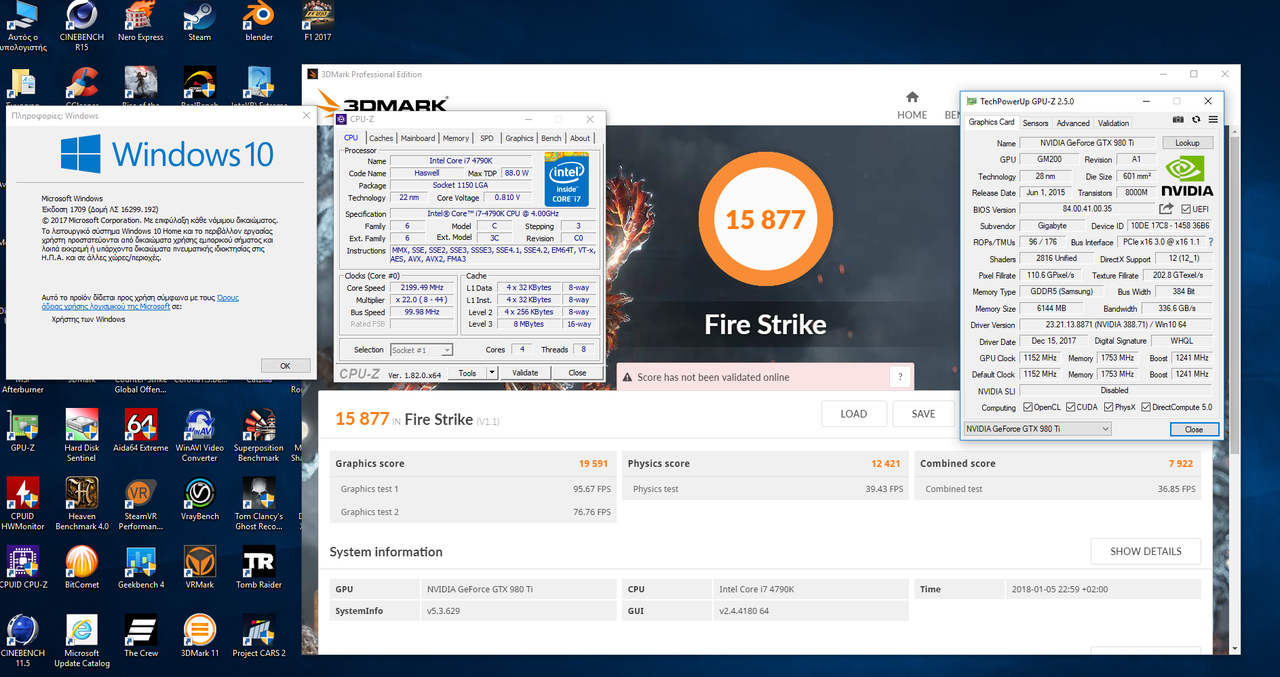The width and height of the screenshot is (1280, 677).
Task: Toggle the UEFI checkbox in GPU-Z
Action: (1186, 209)
